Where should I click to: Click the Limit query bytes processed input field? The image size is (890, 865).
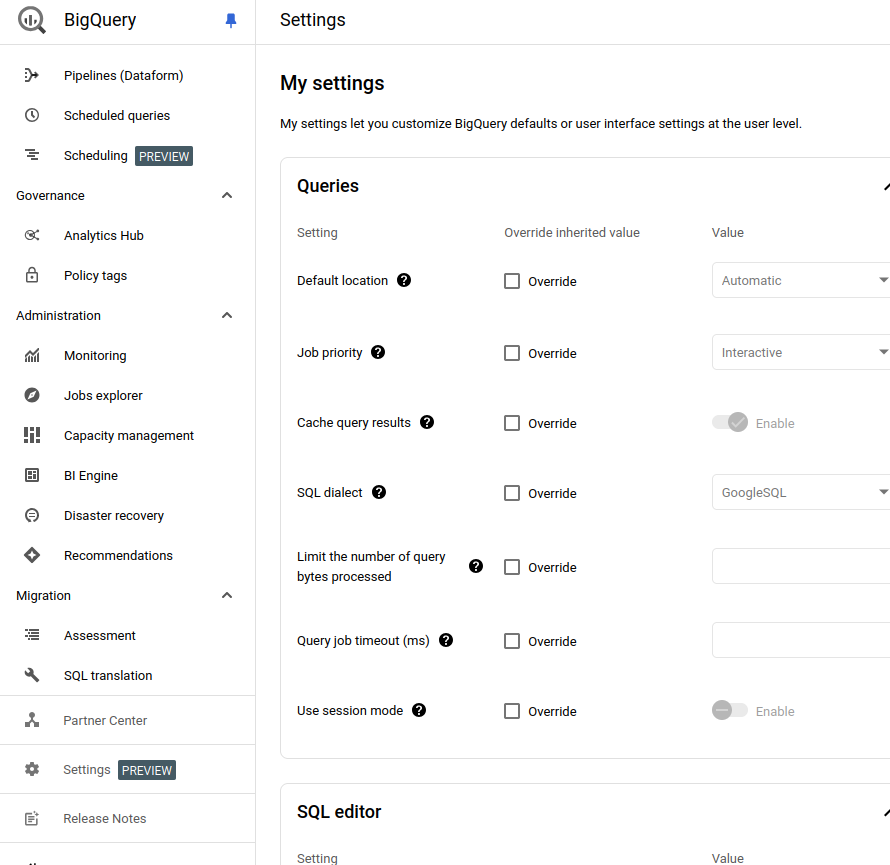click(x=801, y=566)
